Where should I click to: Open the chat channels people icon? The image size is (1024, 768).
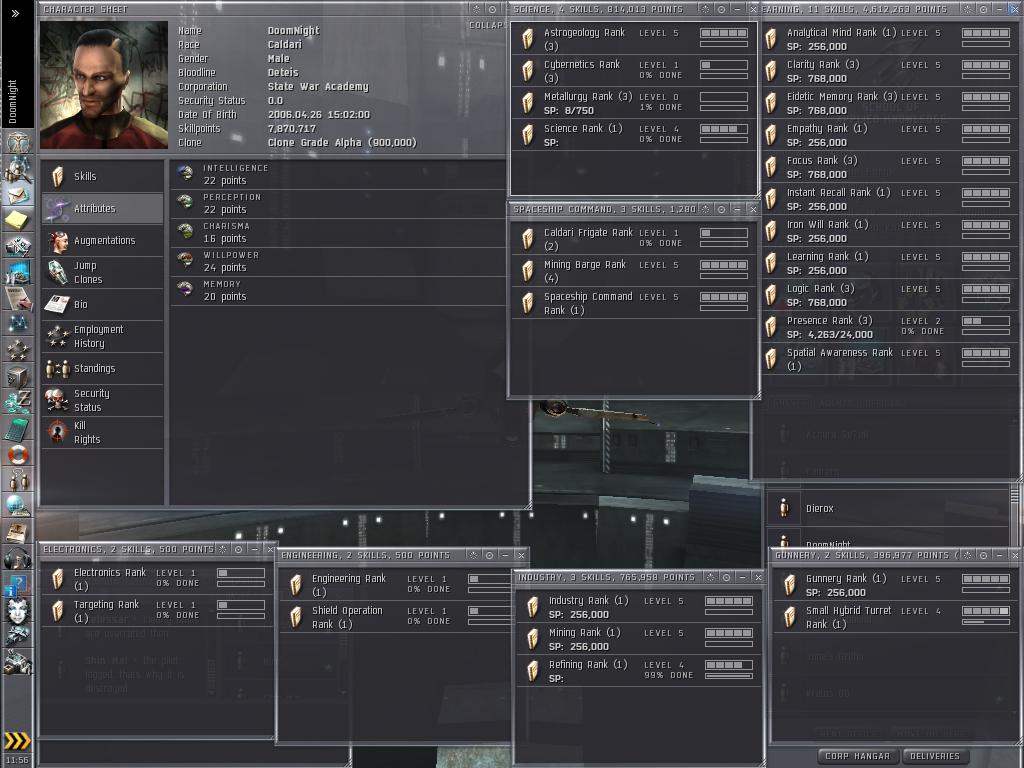17,480
